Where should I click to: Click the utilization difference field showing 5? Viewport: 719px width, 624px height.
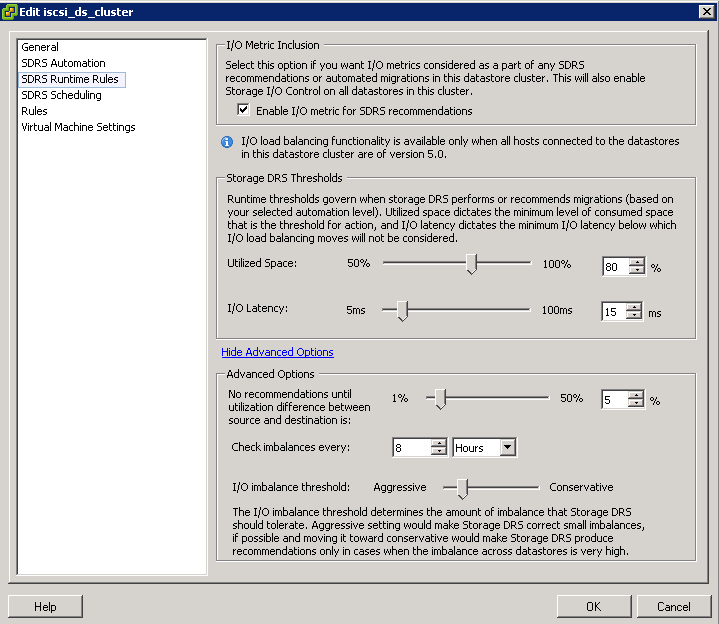tap(615, 400)
